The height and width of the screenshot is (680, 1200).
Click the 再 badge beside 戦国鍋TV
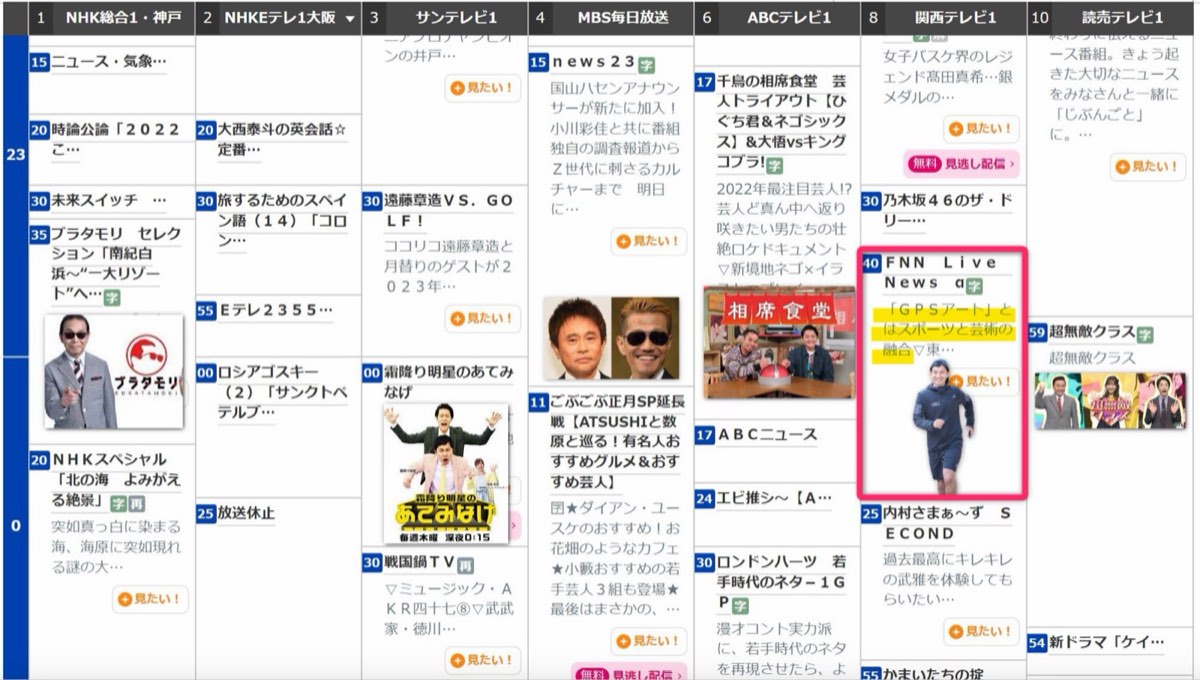click(466, 564)
